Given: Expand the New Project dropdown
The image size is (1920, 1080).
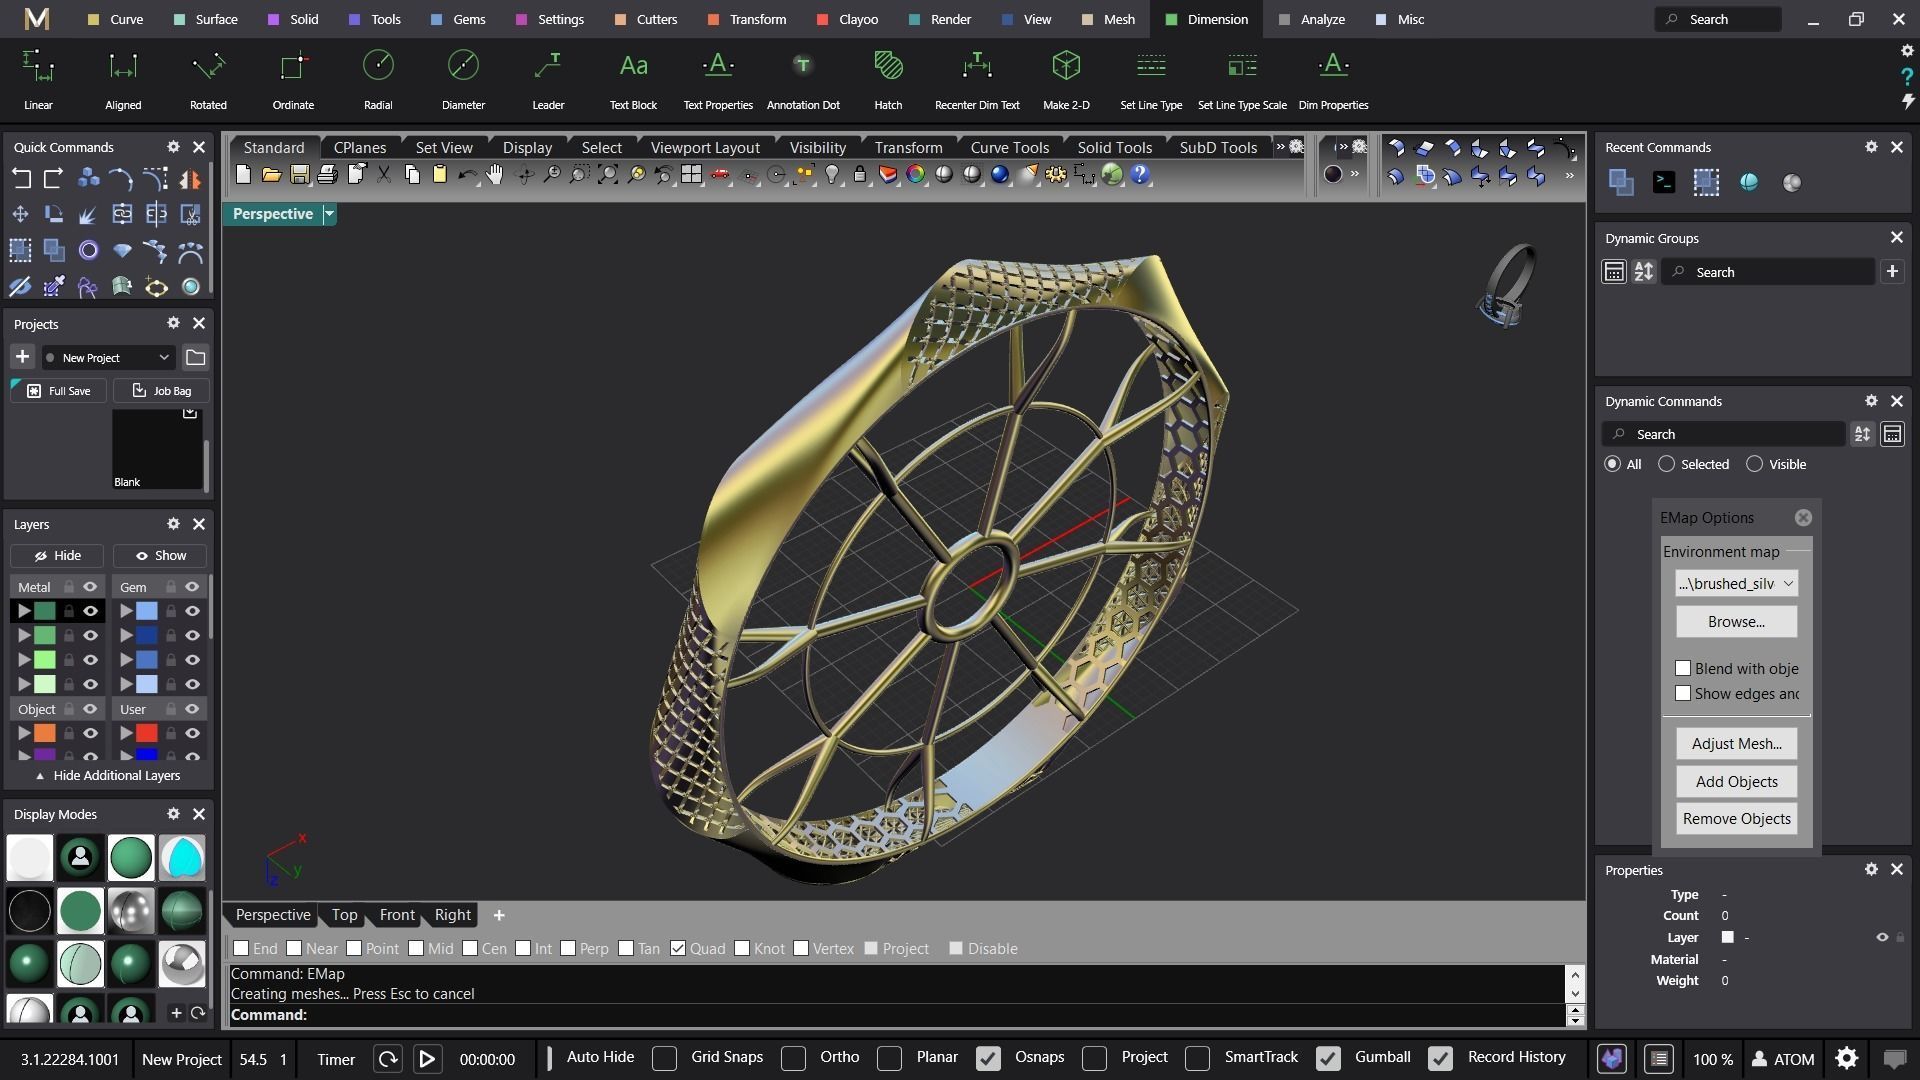Looking at the screenshot, I should pos(164,357).
